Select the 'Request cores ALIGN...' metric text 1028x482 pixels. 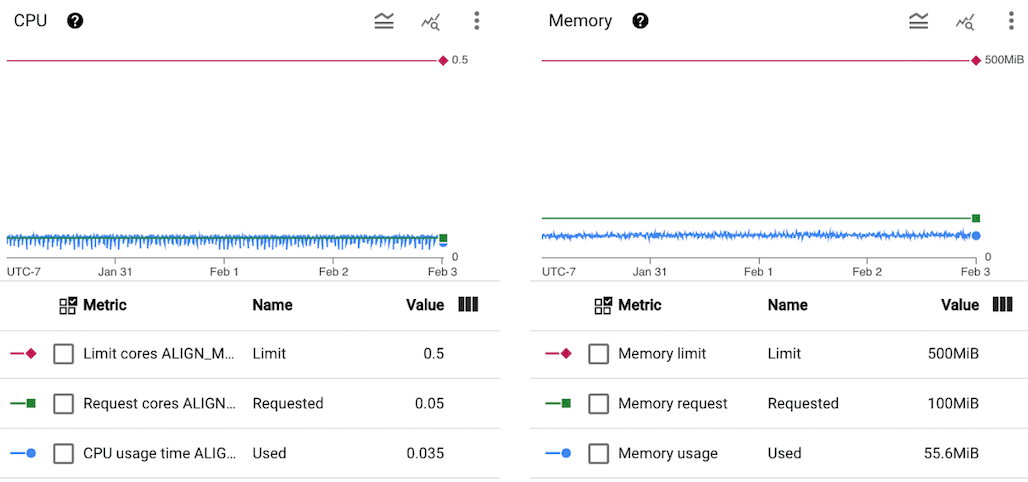159,404
